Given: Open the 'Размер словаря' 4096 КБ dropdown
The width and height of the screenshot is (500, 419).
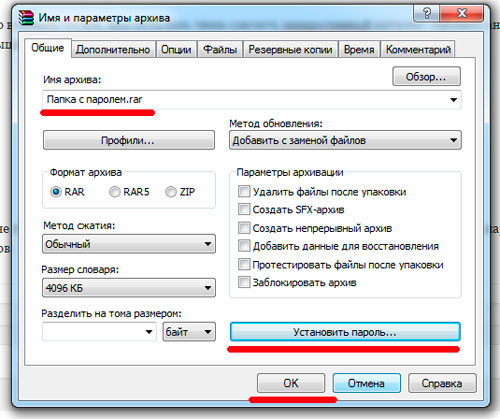Looking at the screenshot, I should tap(129, 288).
